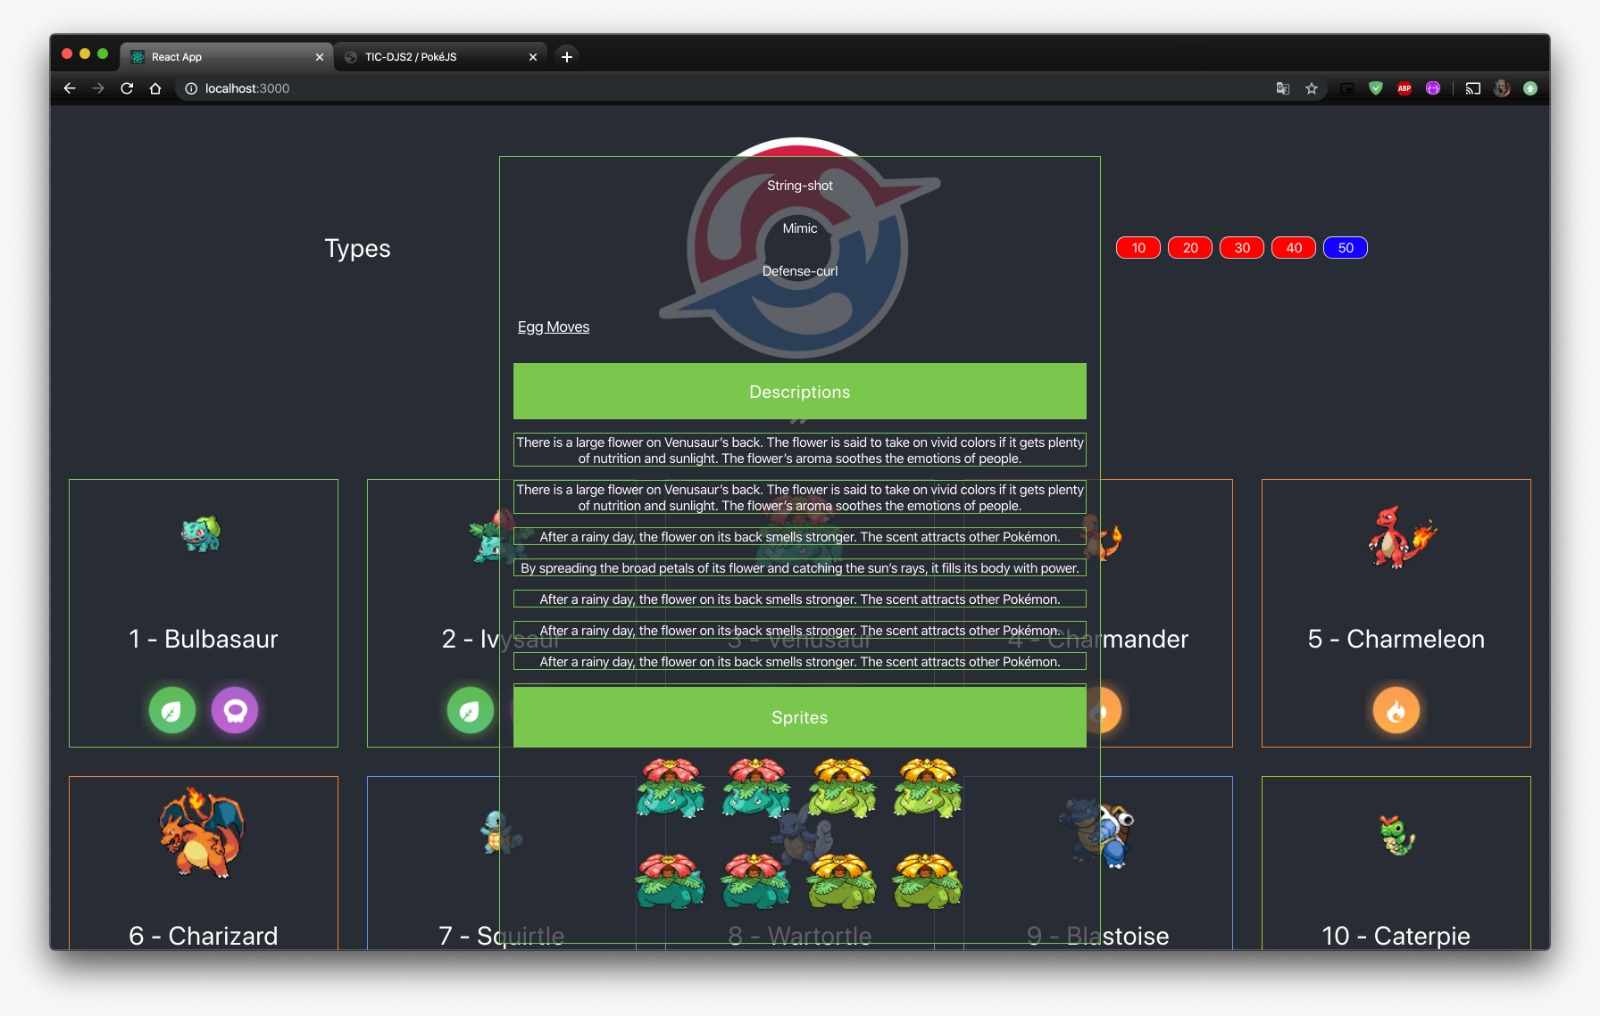Screen dimensions: 1600x1016
Task: Open the browser profile avatar
Action: (x=1502, y=88)
